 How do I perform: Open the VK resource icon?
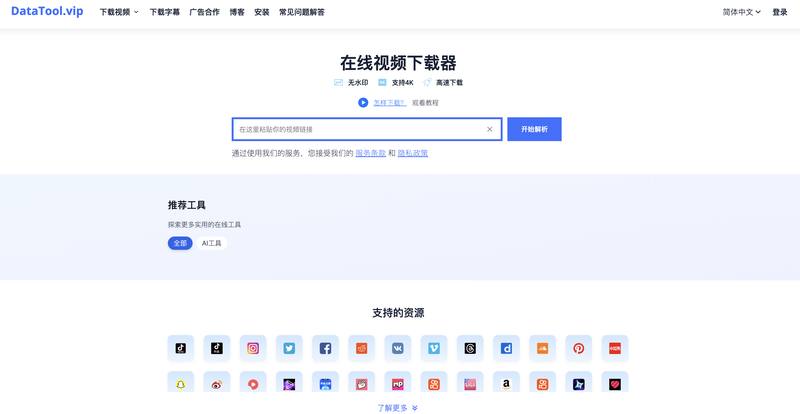[398, 348]
